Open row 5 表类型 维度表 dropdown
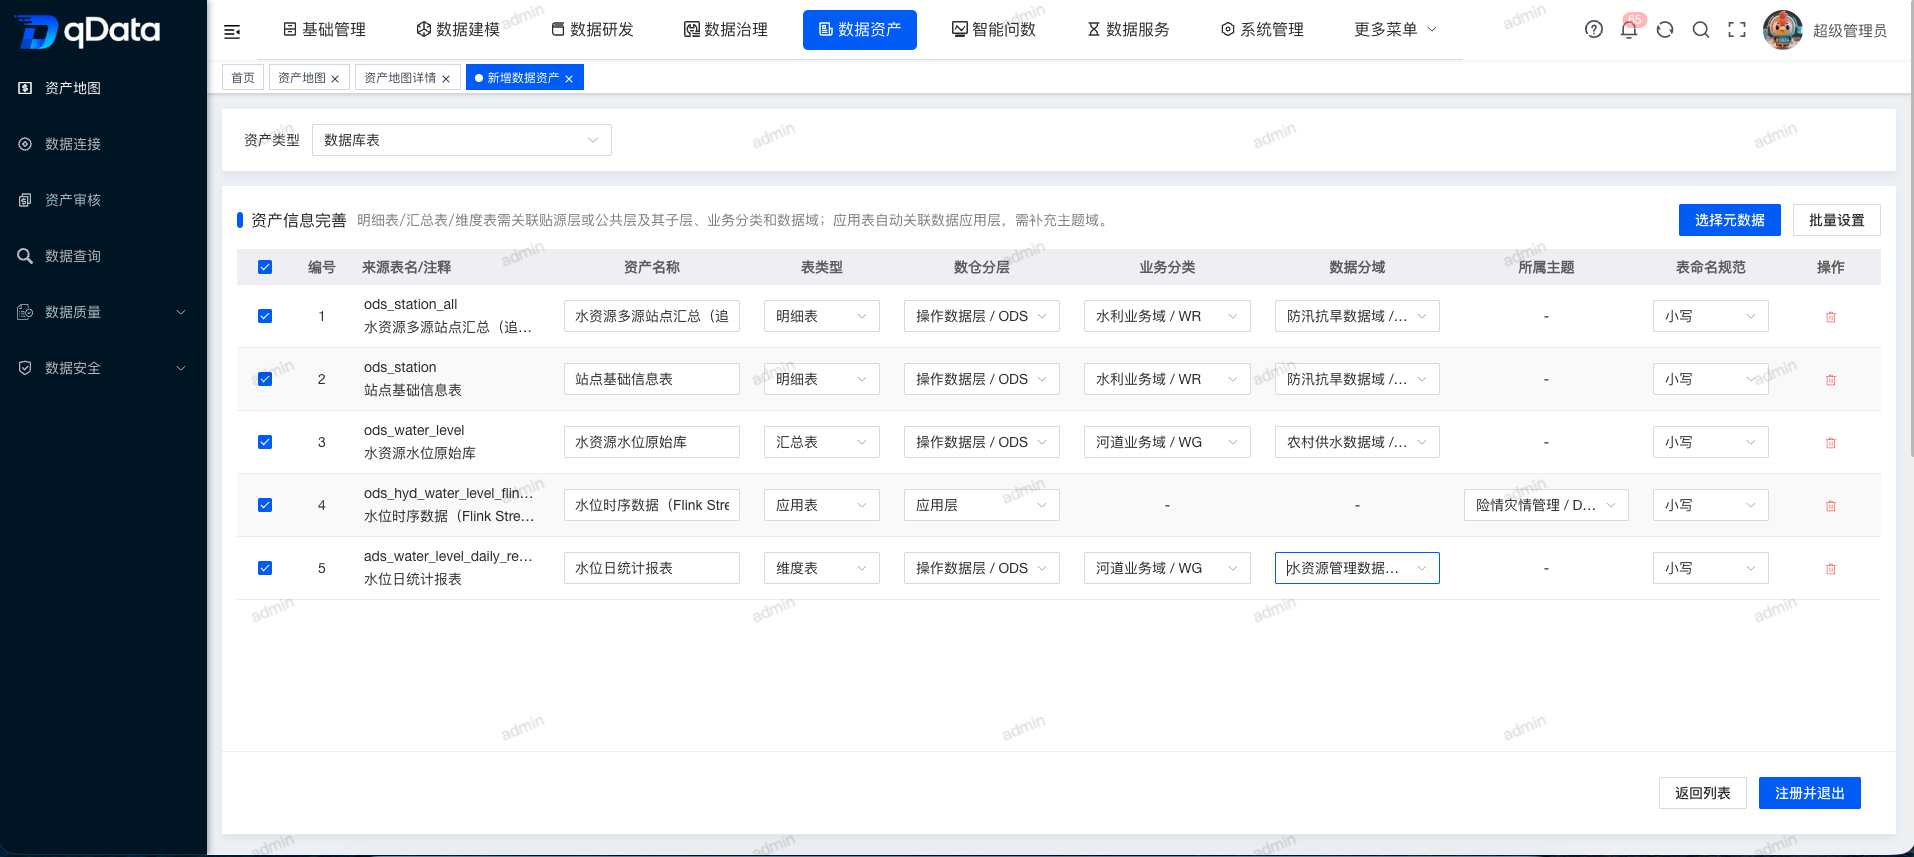This screenshot has width=1914, height=857. pos(822,568)
